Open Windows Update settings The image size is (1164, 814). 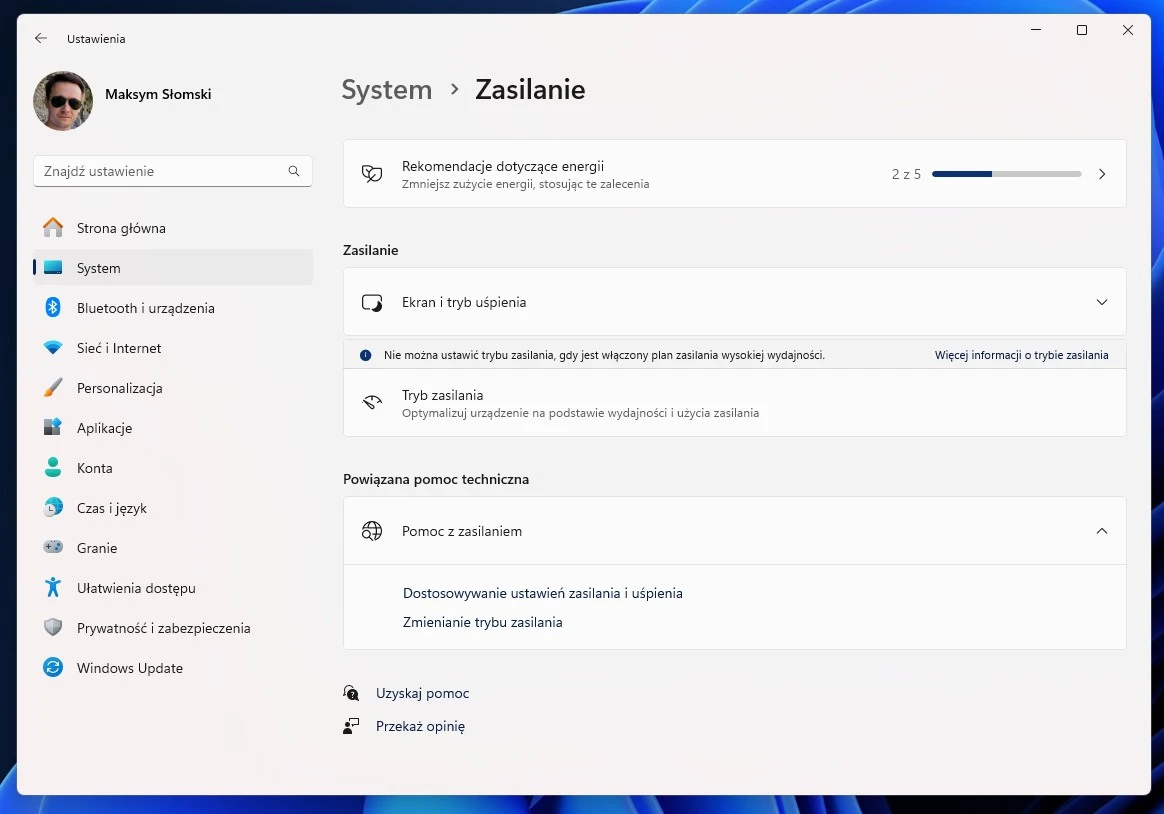(x=130, y=668)
